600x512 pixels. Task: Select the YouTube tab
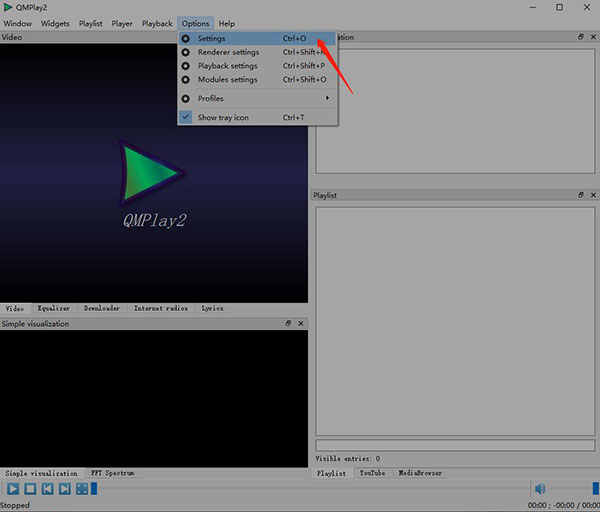(372, 473)
